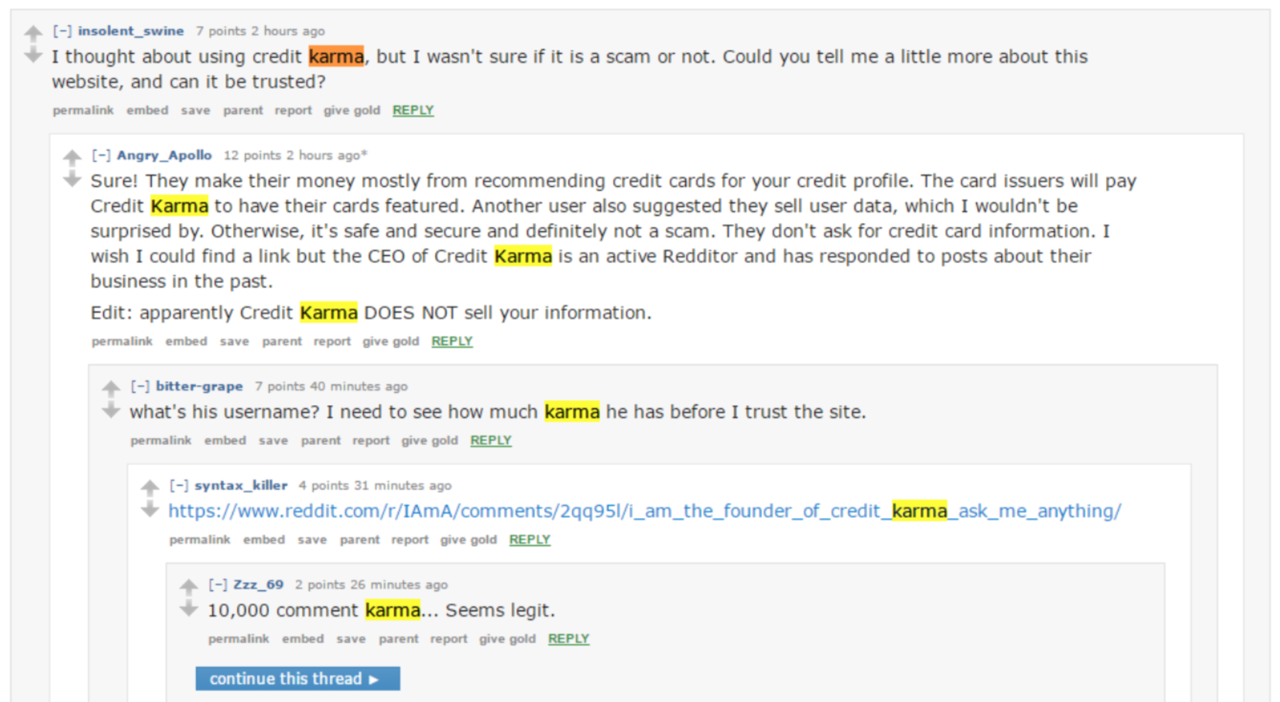Open the Credit Karma founder AMA link
Viewport: 1280px width, 702px height.
pyautogui.click(x=645, y=511)
